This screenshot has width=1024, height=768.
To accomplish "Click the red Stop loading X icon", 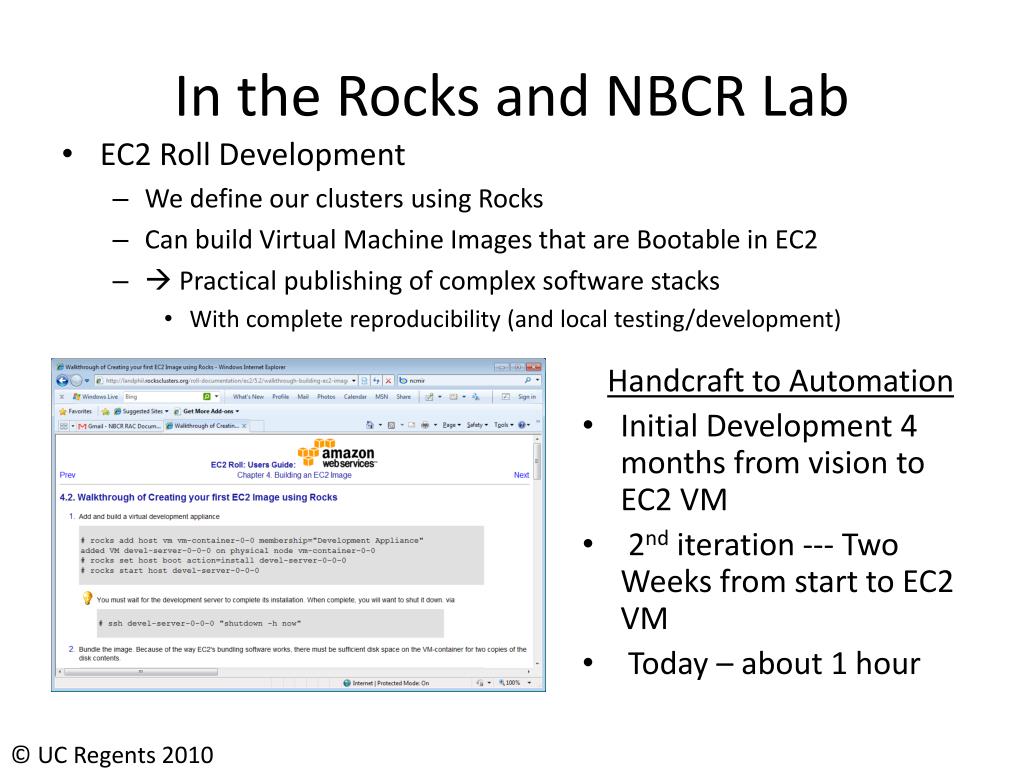I will pyautogui.click(x=388, y=380).
